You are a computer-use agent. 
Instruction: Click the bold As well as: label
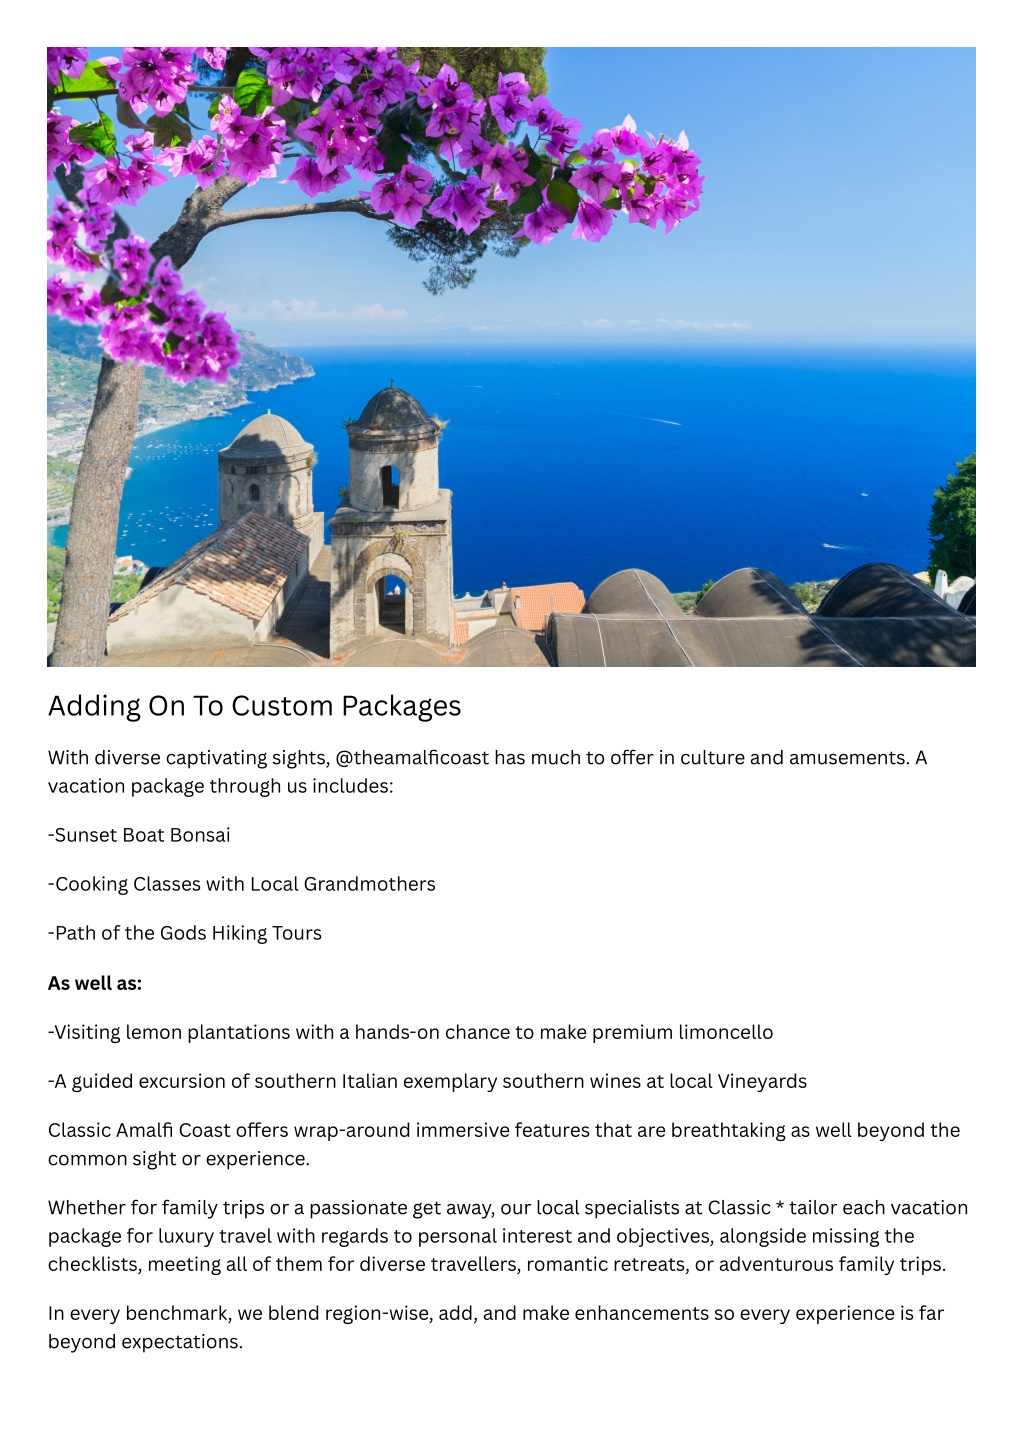coord(95,983)
